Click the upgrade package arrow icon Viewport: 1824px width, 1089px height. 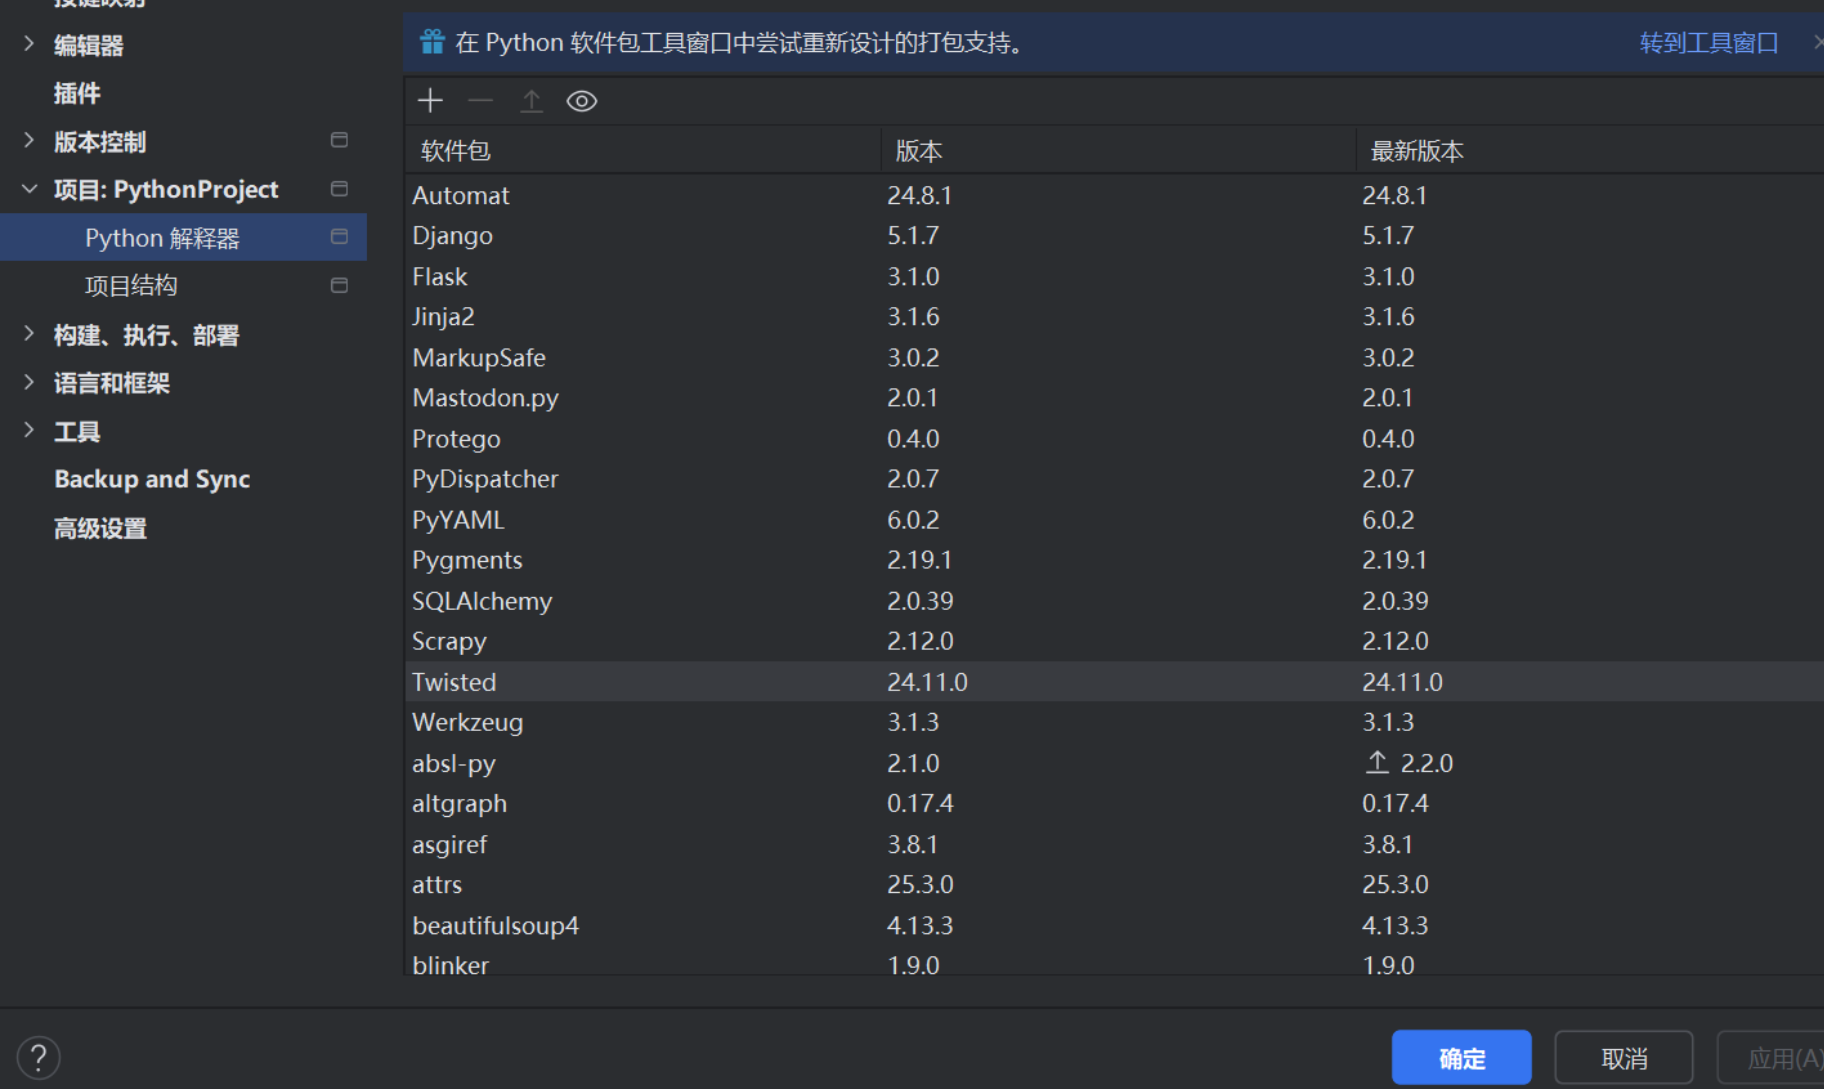coord(531,101)
